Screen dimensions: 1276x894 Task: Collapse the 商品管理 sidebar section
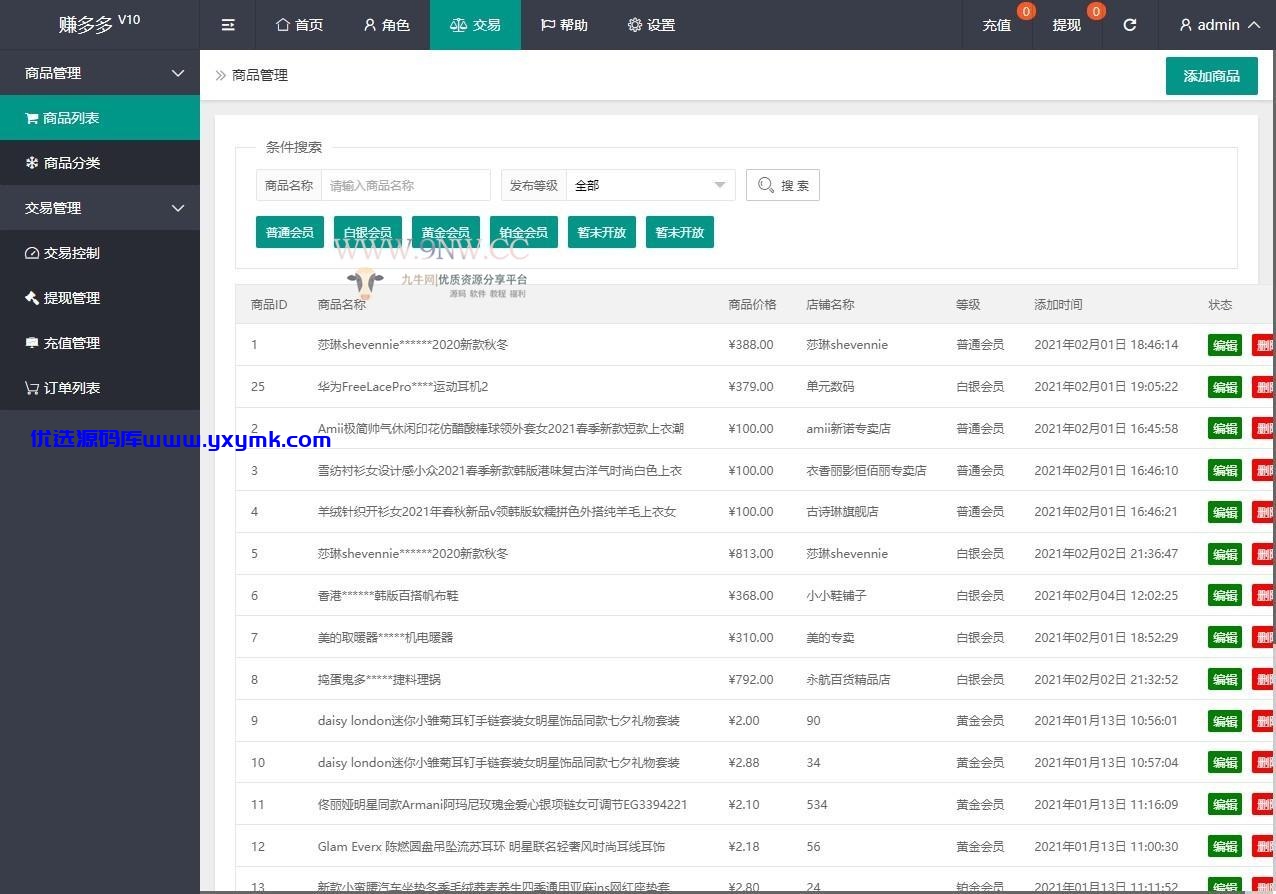[x=100, y=73]
